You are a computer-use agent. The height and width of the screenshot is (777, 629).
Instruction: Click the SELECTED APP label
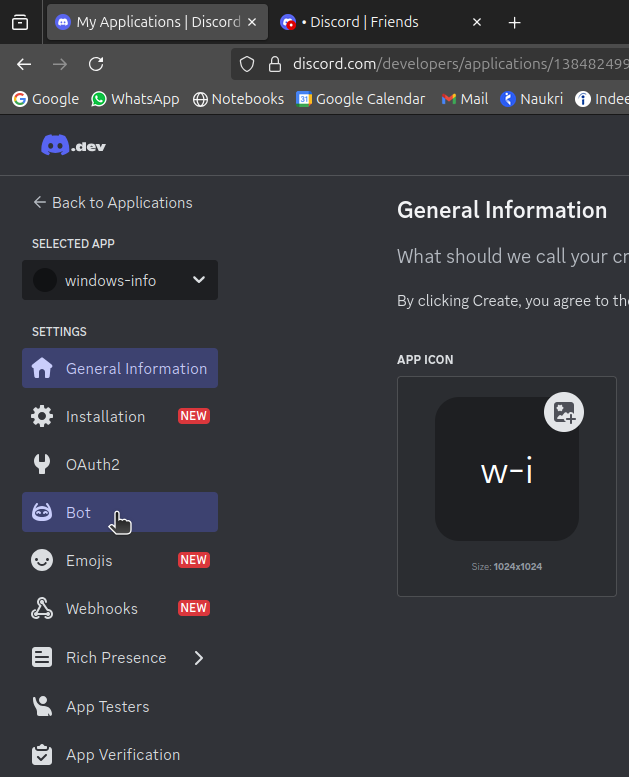tap(73, 244)
